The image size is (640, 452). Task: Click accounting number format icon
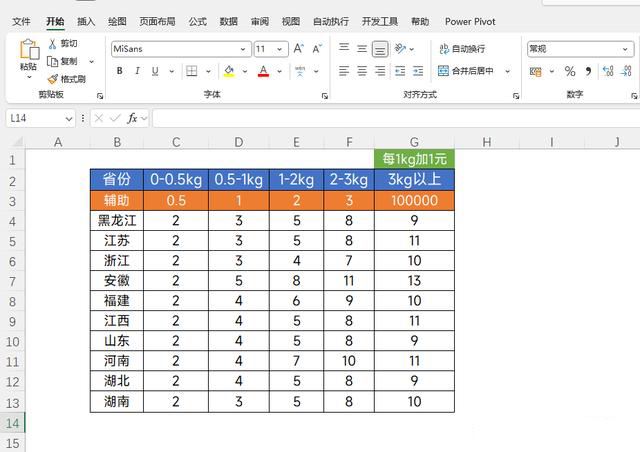(x=536, y=72)
